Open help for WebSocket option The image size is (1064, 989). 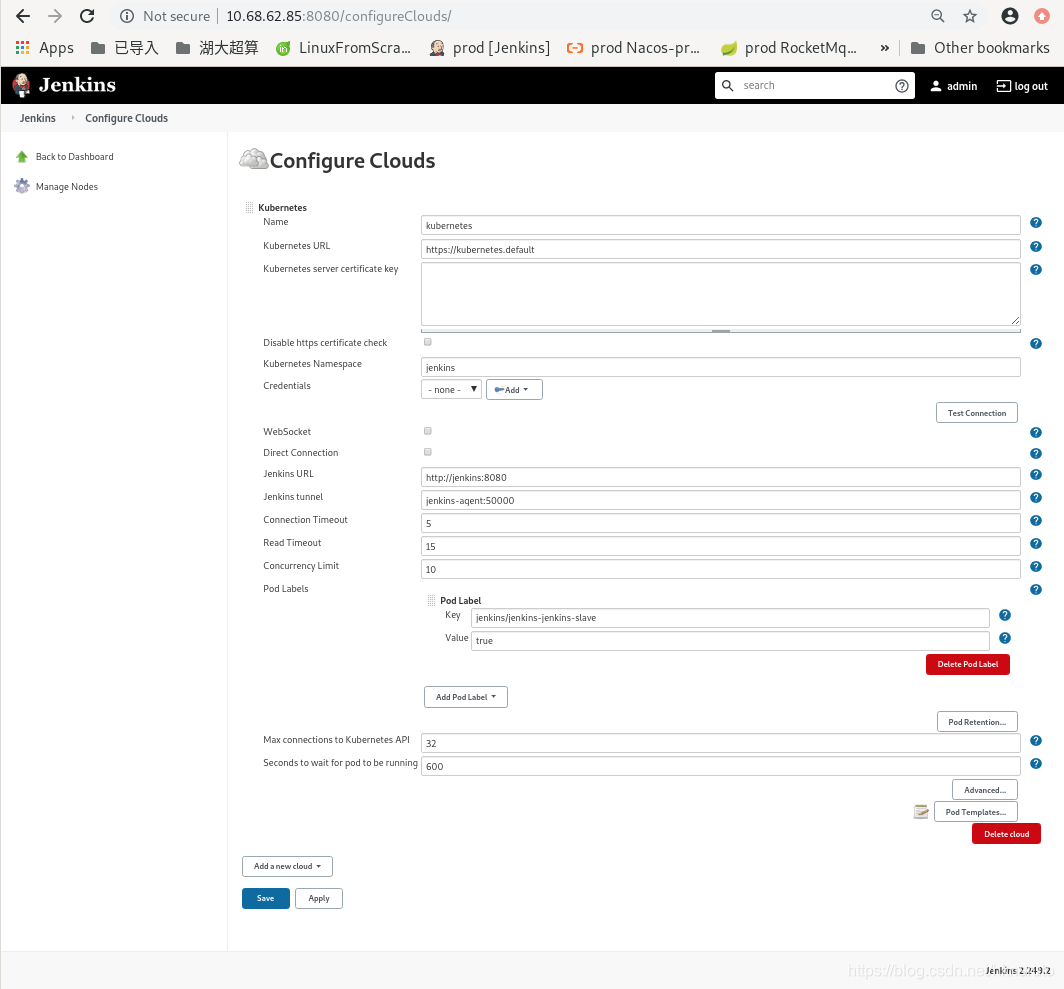pyautogui.click(x=1036, y=432)
